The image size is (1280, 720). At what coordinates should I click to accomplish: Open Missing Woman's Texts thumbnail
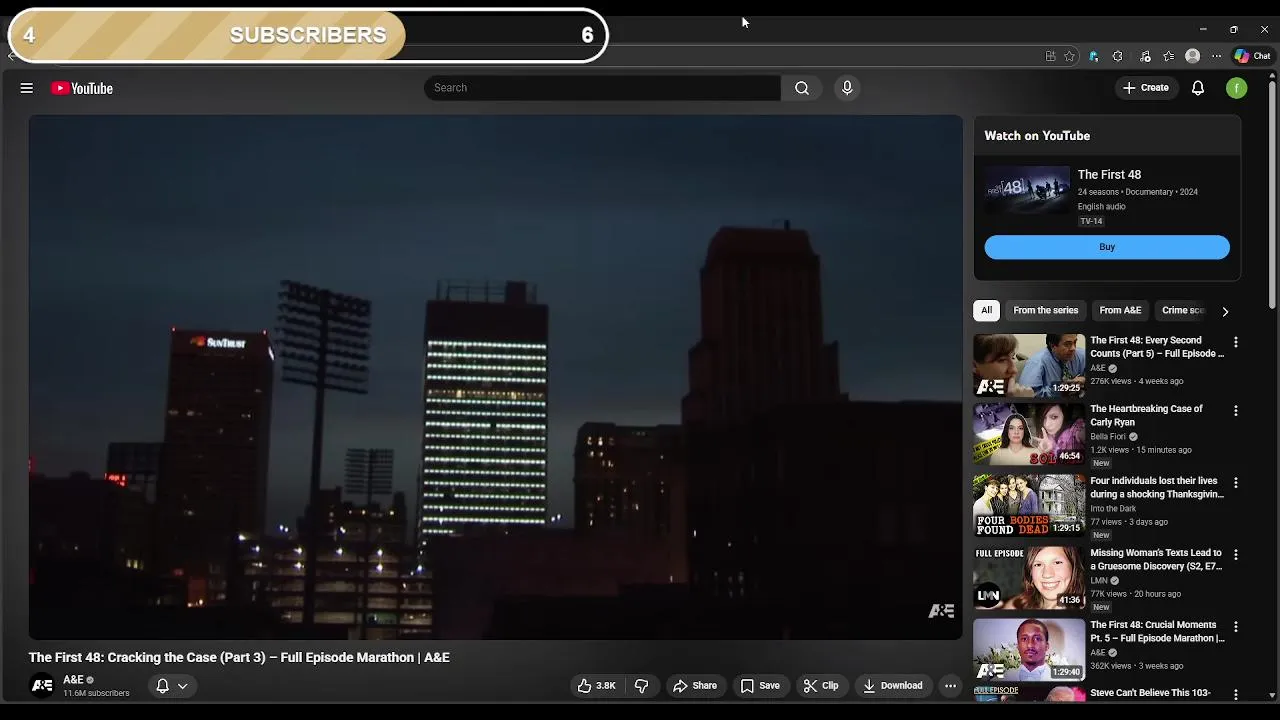pos(1029,578)
